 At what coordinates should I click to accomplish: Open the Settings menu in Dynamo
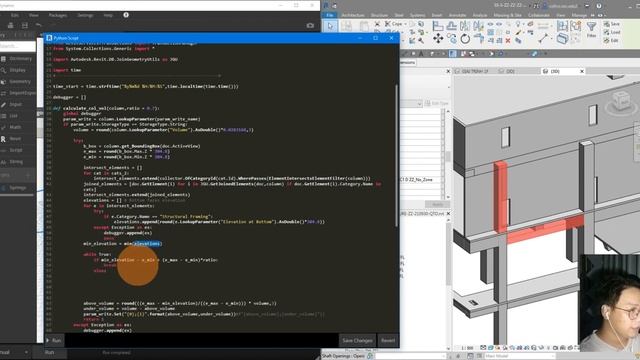(x=85, y=15)
